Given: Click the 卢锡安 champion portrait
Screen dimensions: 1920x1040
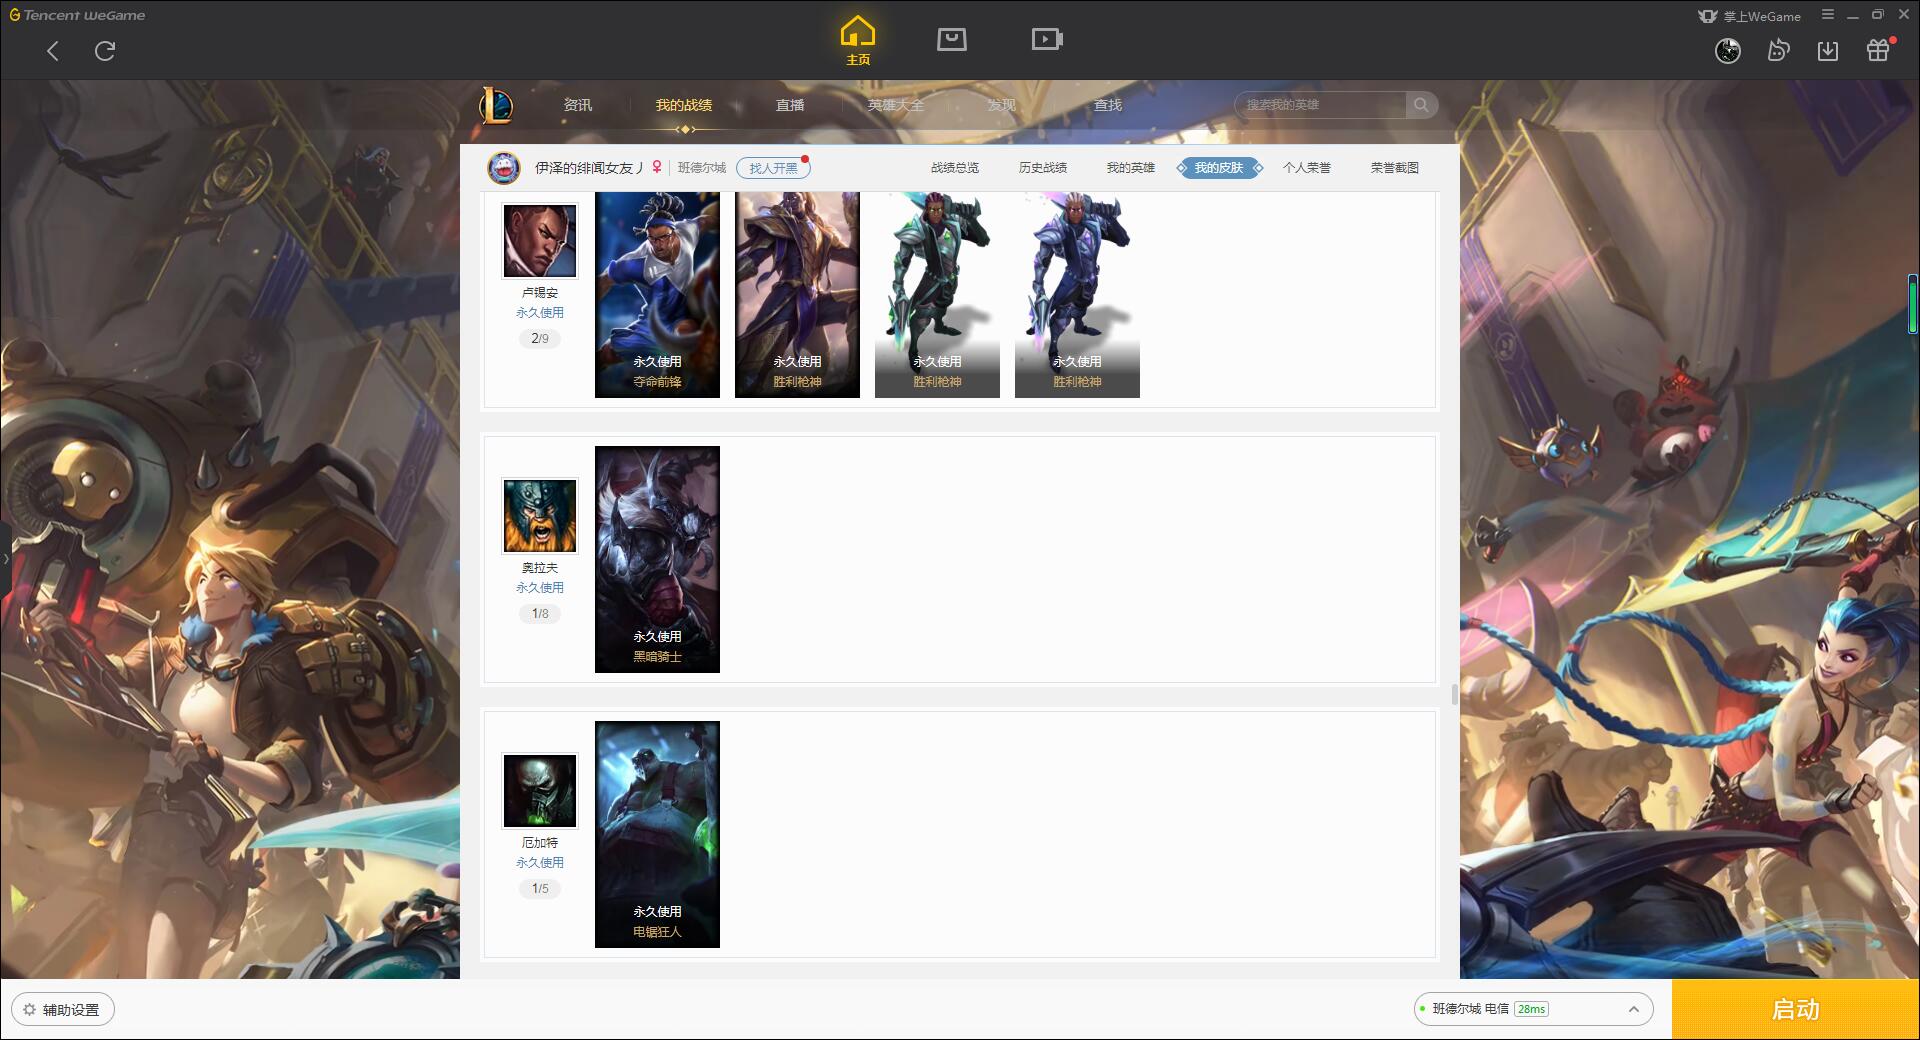Looking at the screenshot, I should 540,241.
